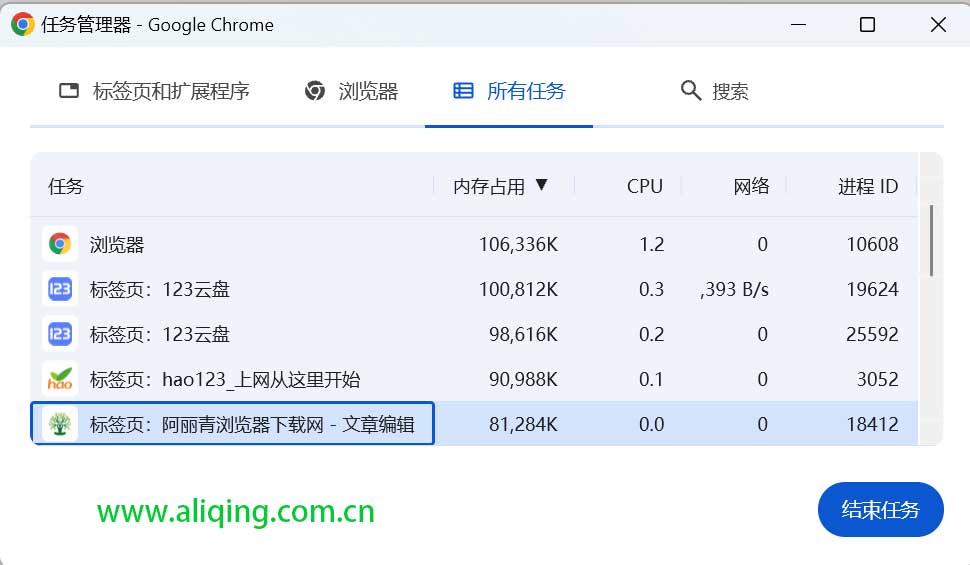This screenshot has height=565, width=970.
Task: Click CPU value 0.0
Action: click(x=651, y=425)
